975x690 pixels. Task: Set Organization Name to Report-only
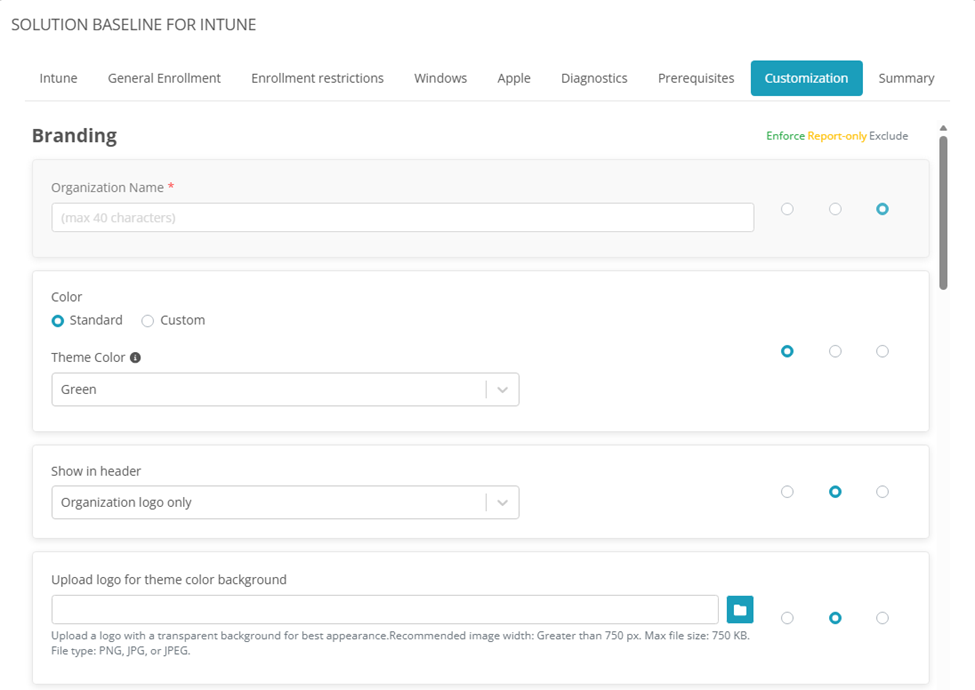835,209
